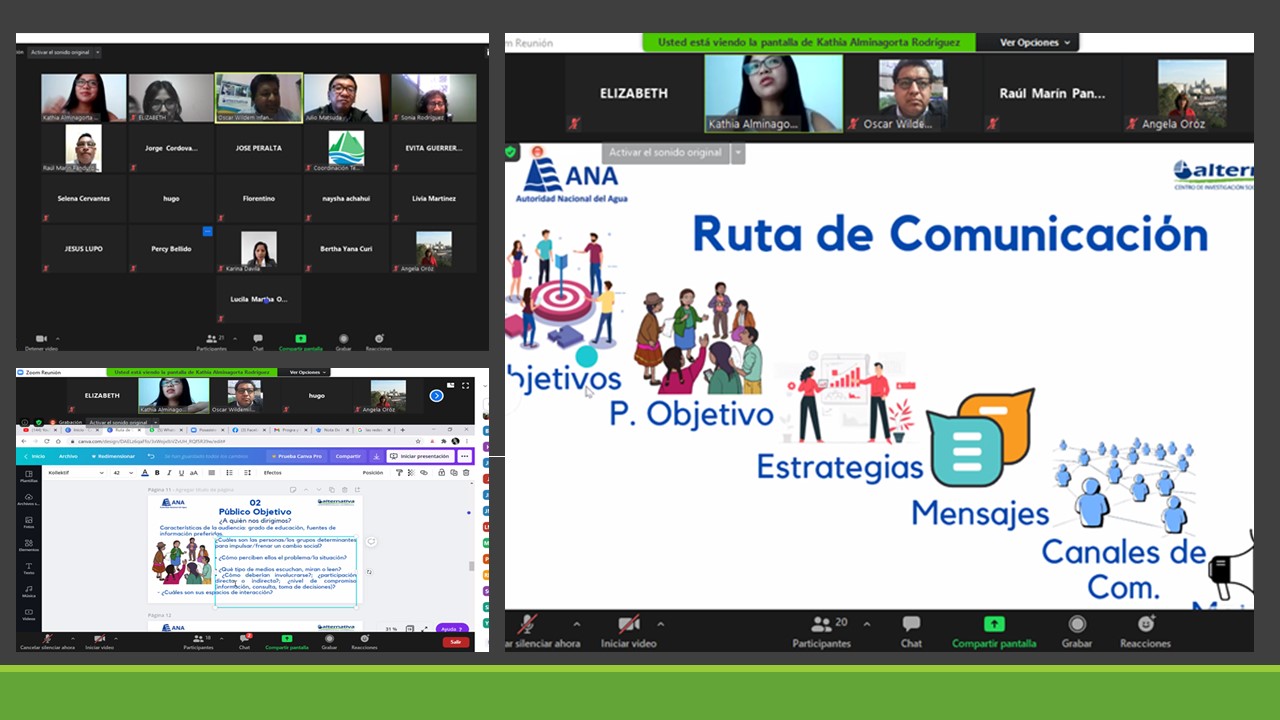Toggle Bold in the Canva text toolbar
Viewport: 1280px width, 720px height.
point(157,472)
